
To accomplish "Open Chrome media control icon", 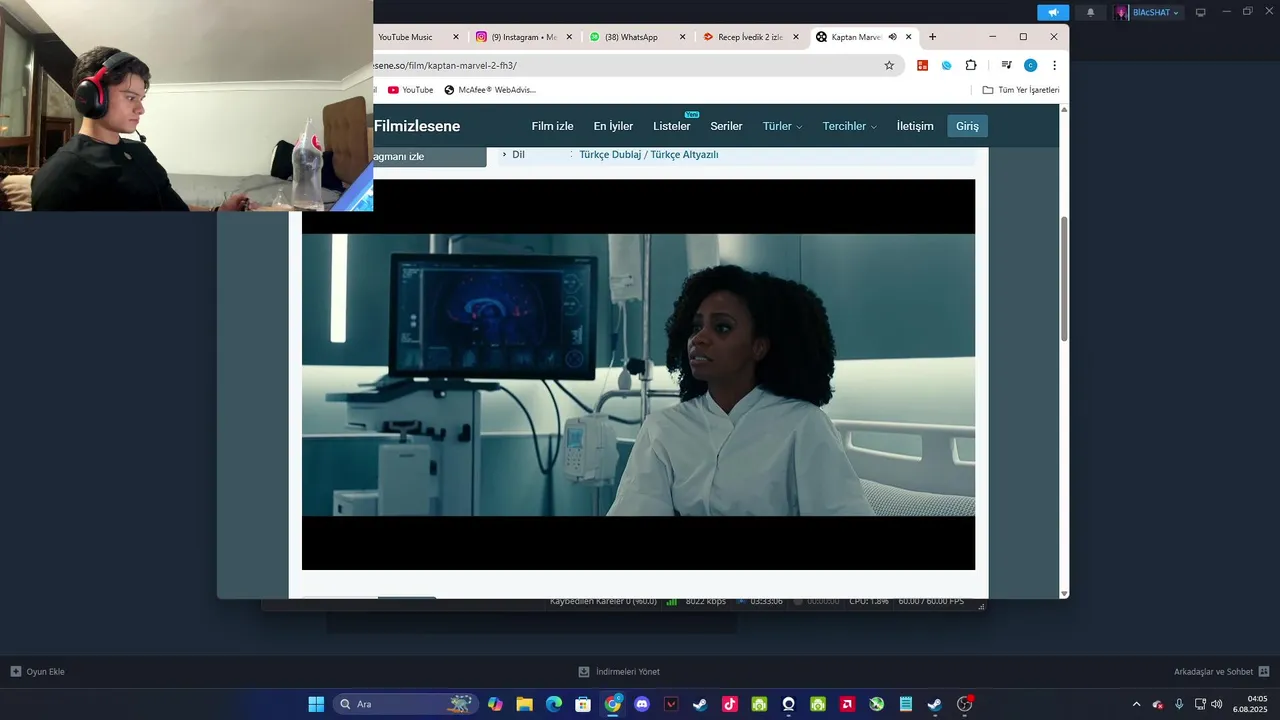I will click(x=1006, y=65).
